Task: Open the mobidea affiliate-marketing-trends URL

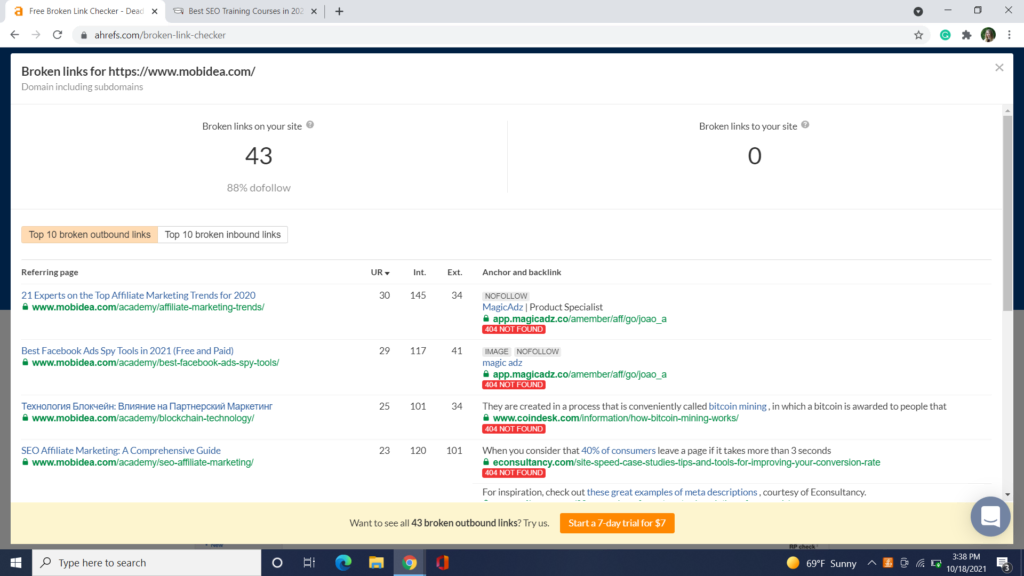Action: tap(148, 307)
